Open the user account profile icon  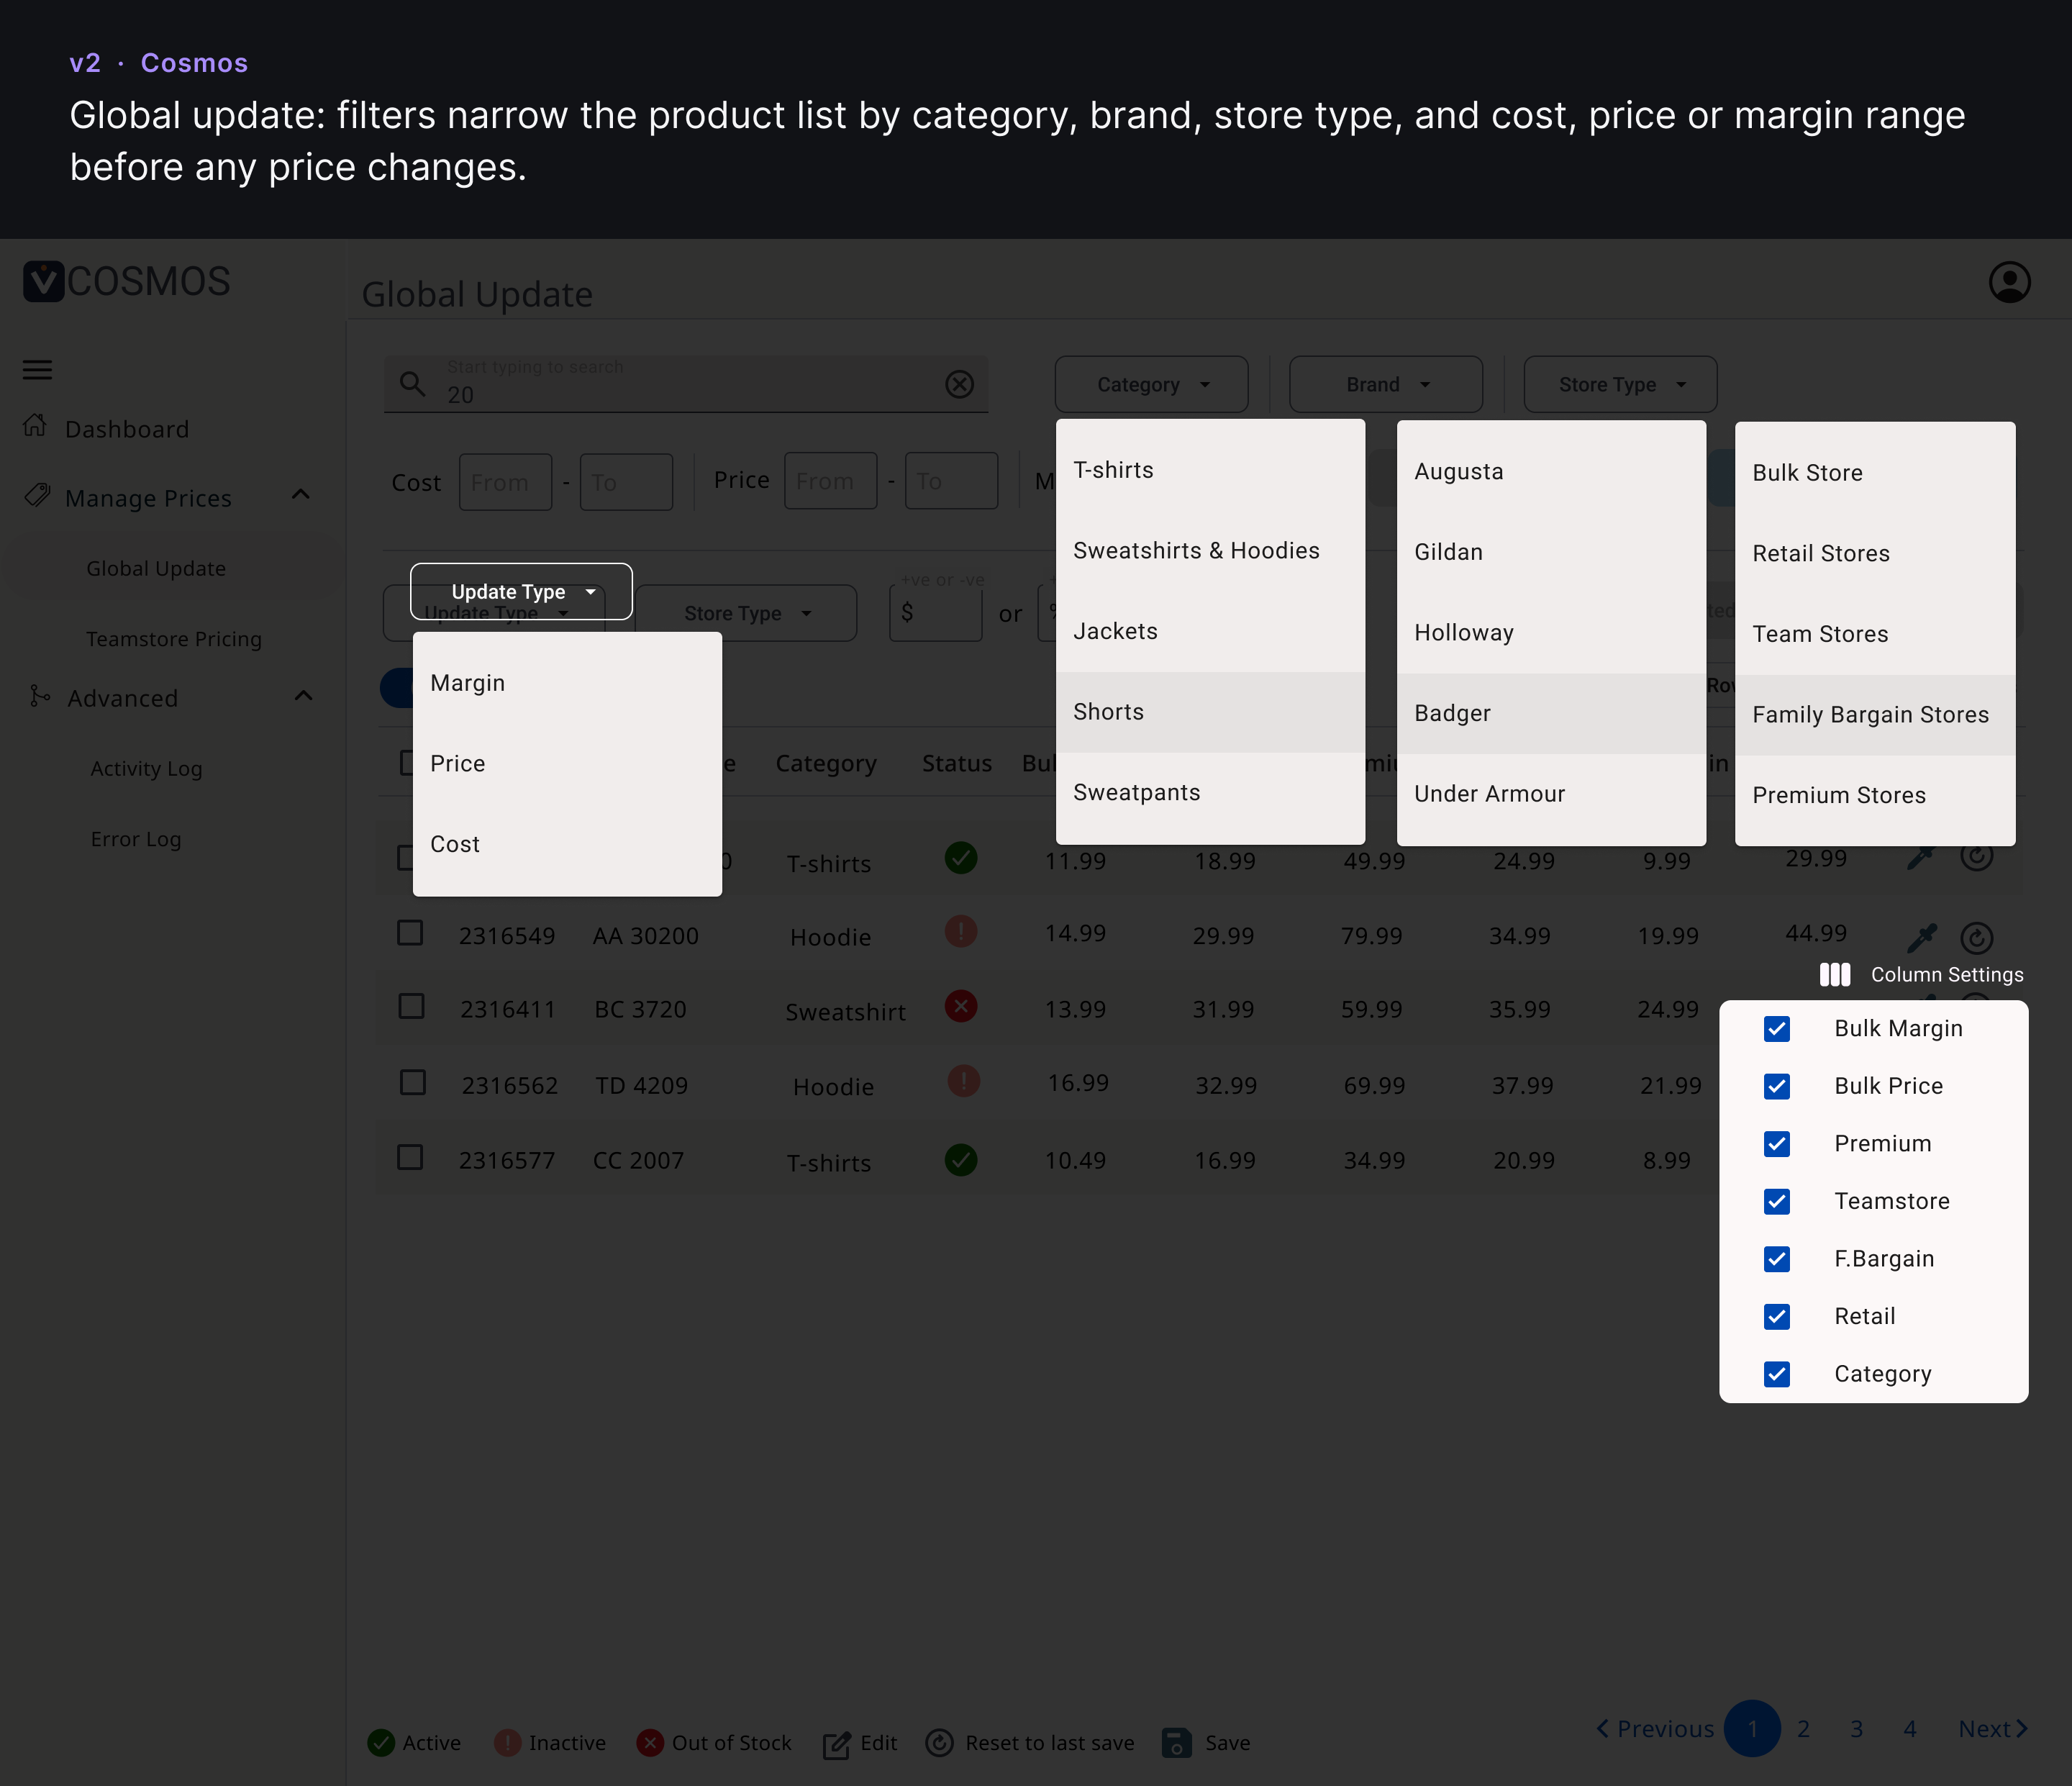pyautogui.click(x=2009, y=283)
